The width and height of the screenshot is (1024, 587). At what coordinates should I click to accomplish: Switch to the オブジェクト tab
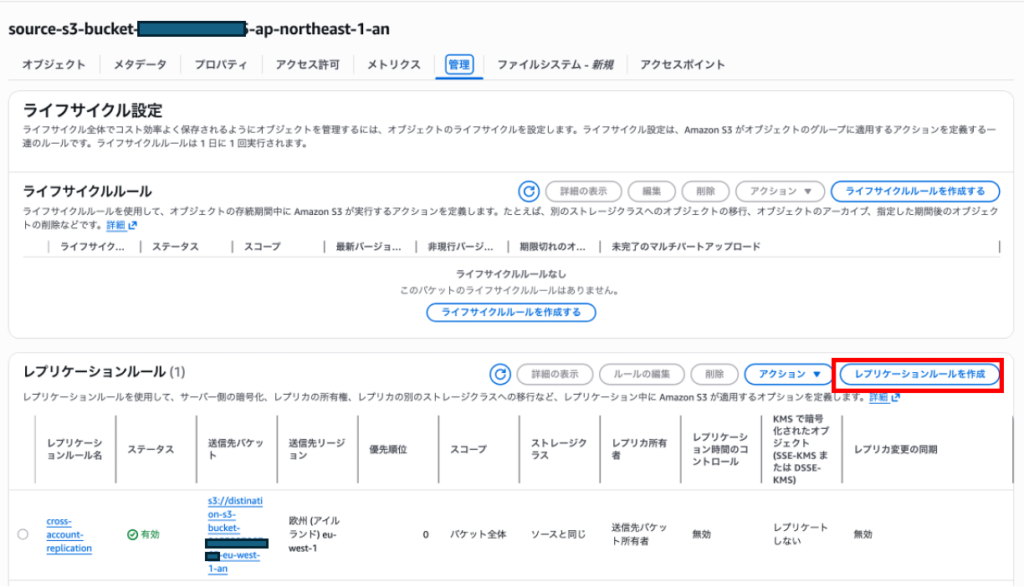coord(54,65)
